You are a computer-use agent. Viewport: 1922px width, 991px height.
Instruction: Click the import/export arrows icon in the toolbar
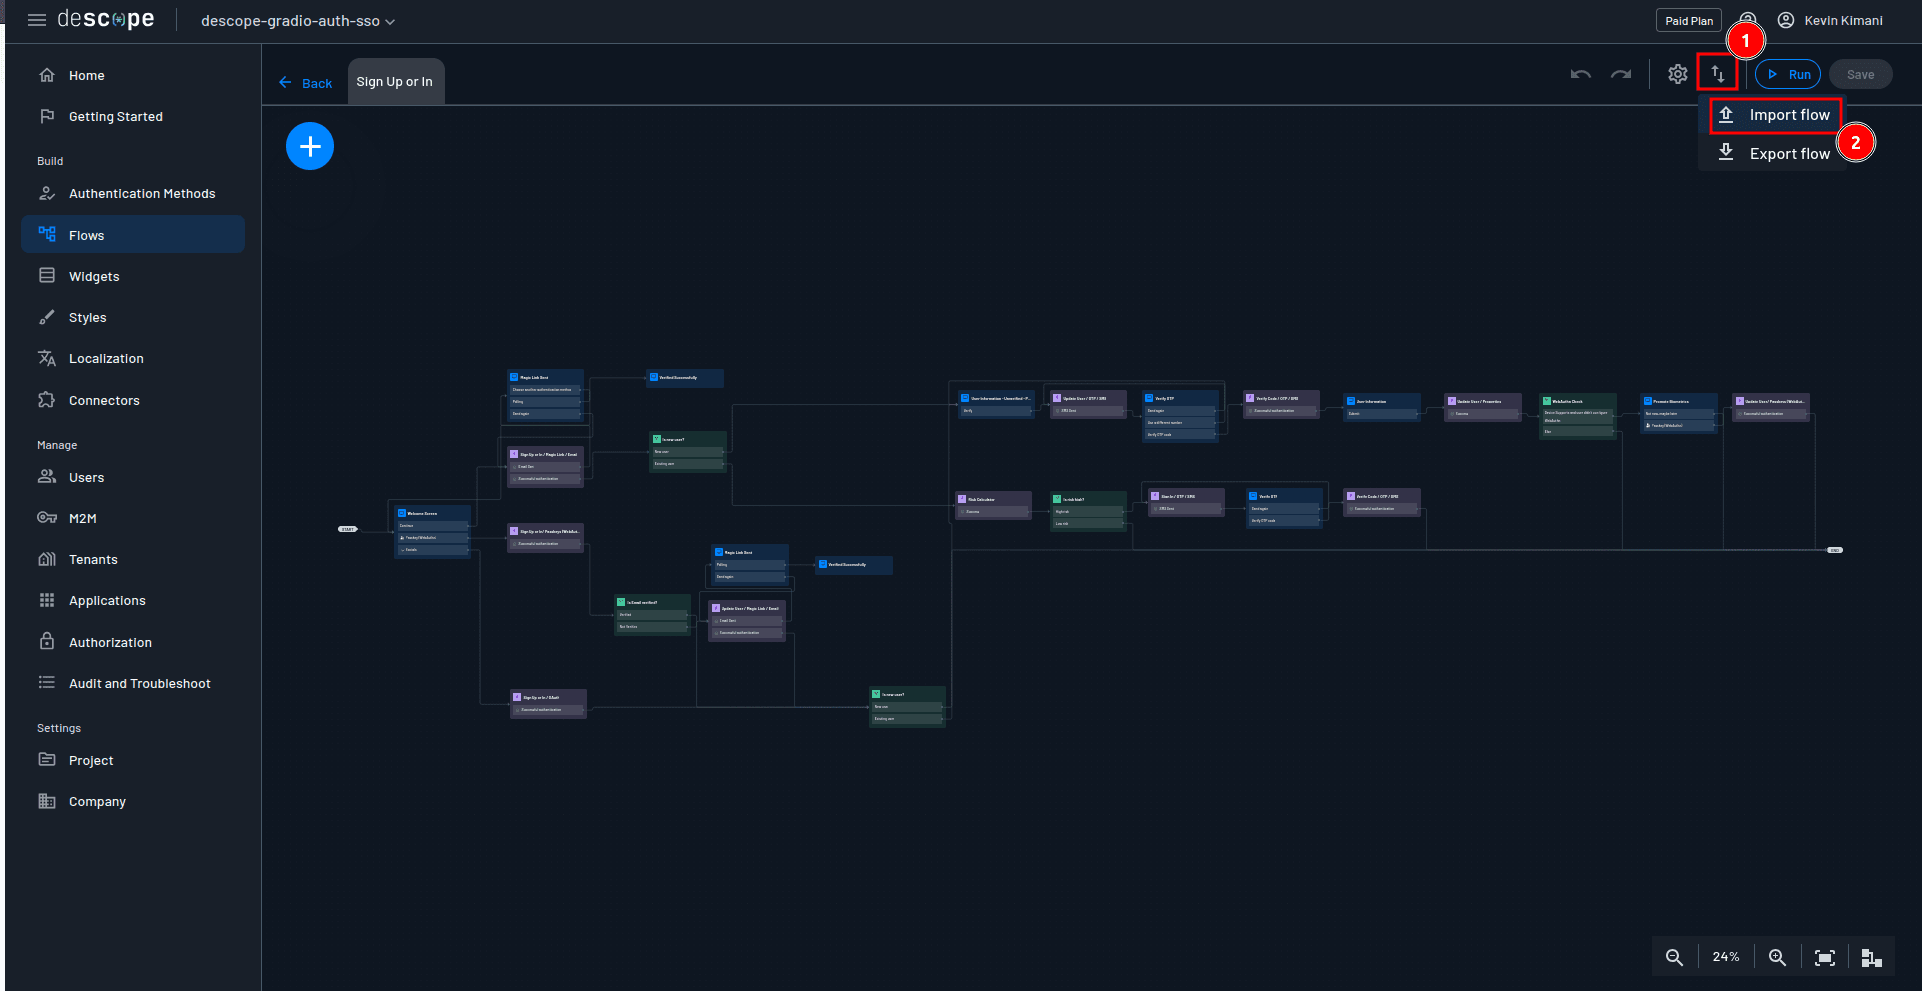click(x=1718, y=73)
